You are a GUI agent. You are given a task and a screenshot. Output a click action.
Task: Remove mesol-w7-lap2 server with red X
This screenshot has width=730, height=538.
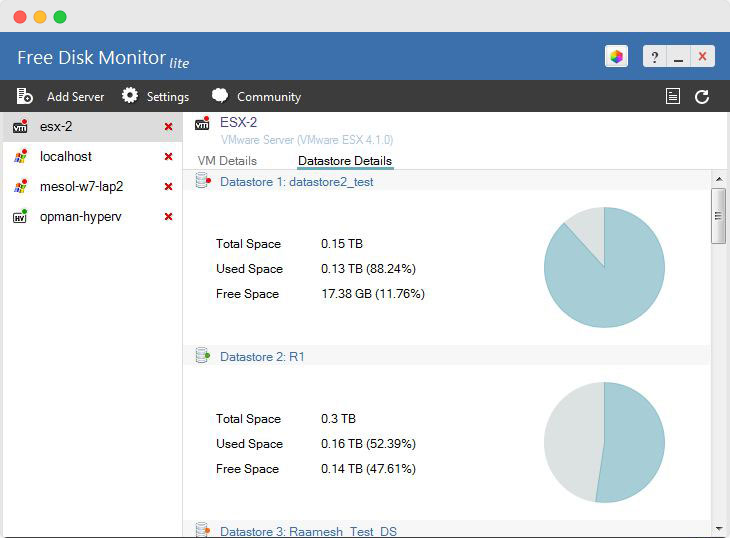(169, 187)
